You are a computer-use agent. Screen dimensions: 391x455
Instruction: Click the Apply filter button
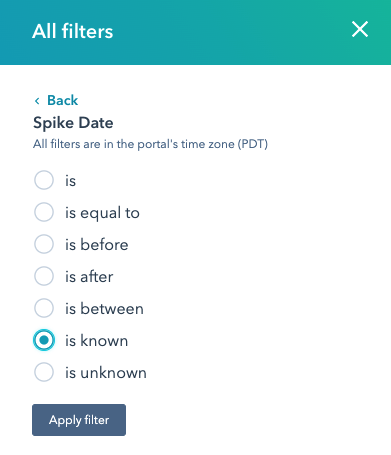pos(79,420)
